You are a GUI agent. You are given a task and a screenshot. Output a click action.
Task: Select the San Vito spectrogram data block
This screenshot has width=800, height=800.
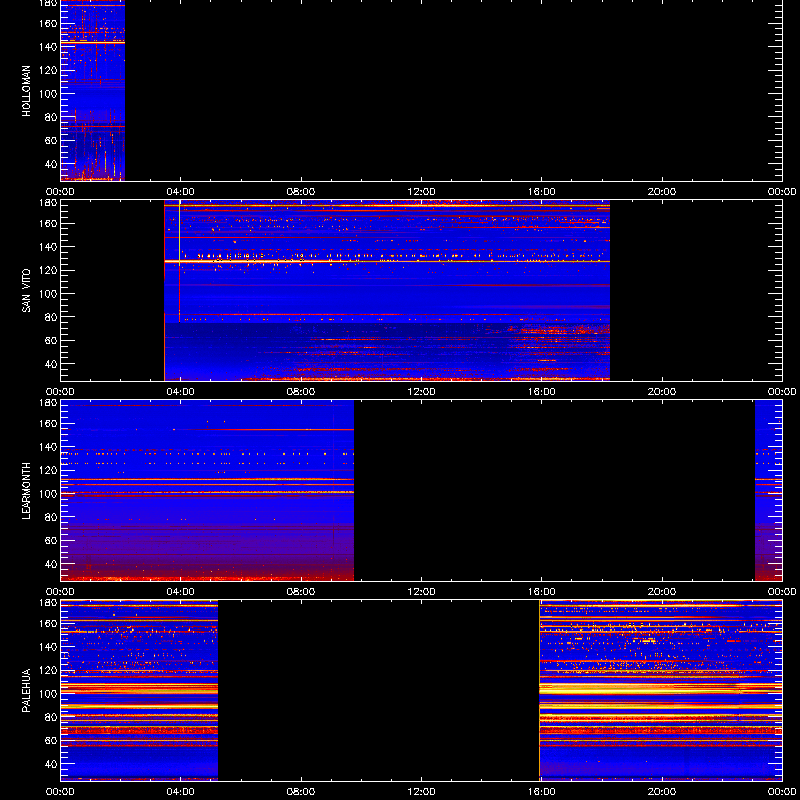pos(387,290)
